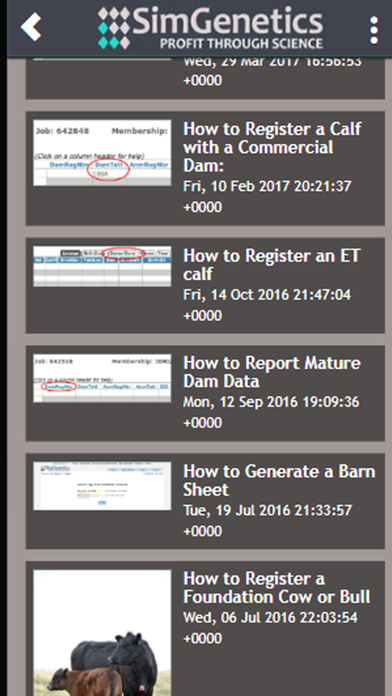
Task: Click the 29 Mar 2017 date text
Action: click(x=272, y=62)
